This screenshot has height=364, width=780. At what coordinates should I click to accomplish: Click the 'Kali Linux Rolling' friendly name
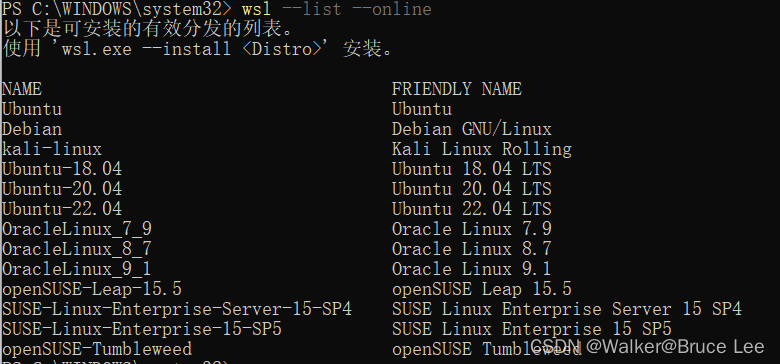pos(482,149)
